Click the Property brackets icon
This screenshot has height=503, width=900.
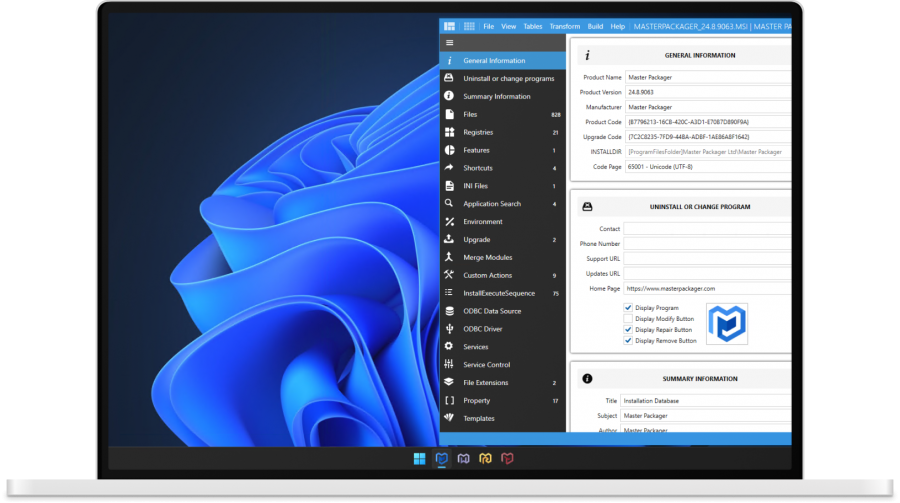coord(449,400)
